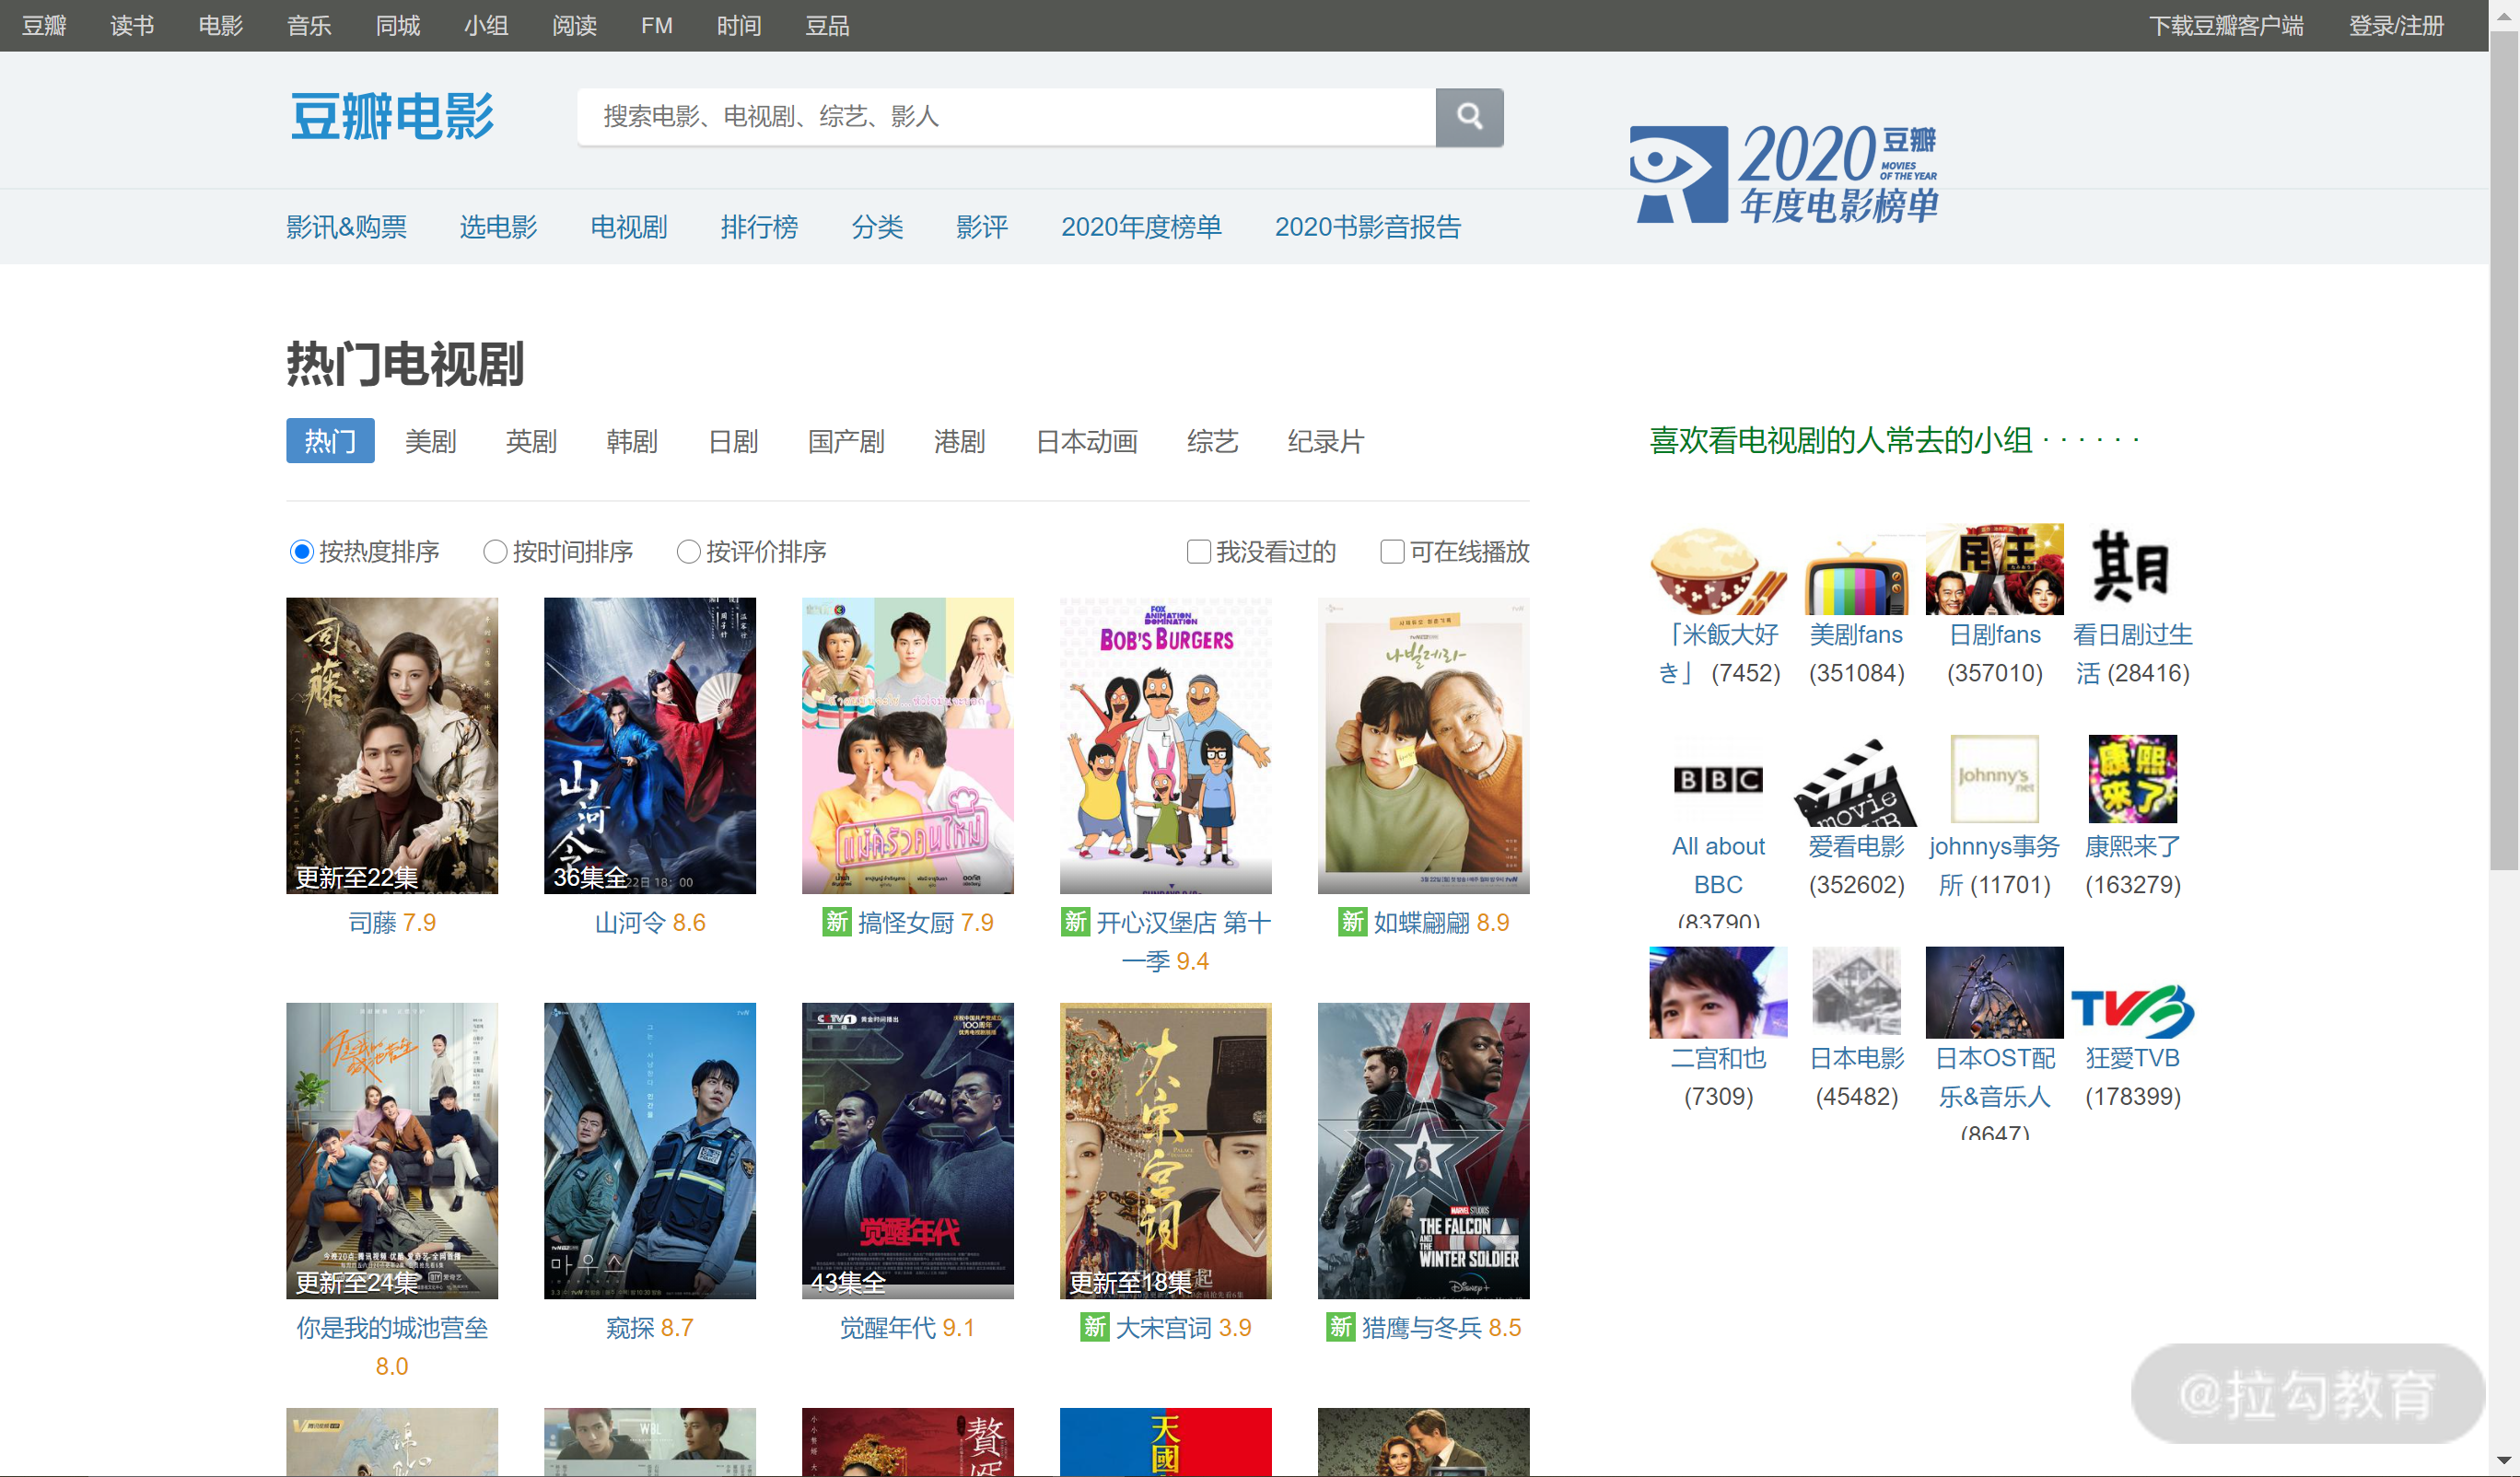
Task: Click 读书 in the top bar
Action: (x=132, y=26)
